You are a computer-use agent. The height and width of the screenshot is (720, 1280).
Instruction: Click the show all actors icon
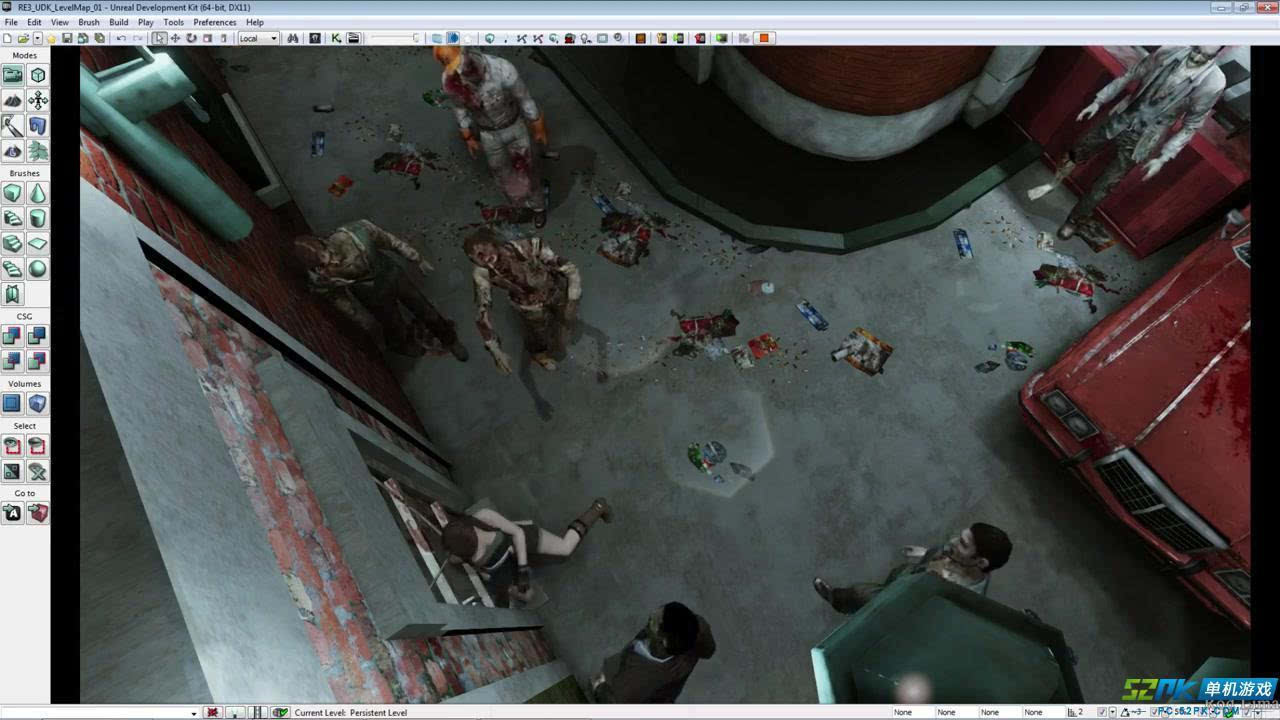tap(37, 471)
